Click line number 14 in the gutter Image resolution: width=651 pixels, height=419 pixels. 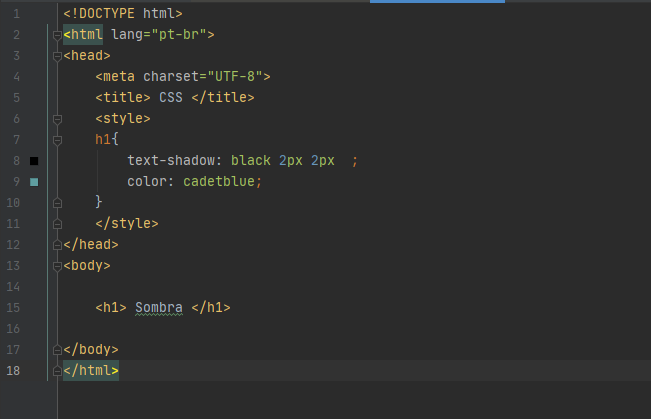13,287
